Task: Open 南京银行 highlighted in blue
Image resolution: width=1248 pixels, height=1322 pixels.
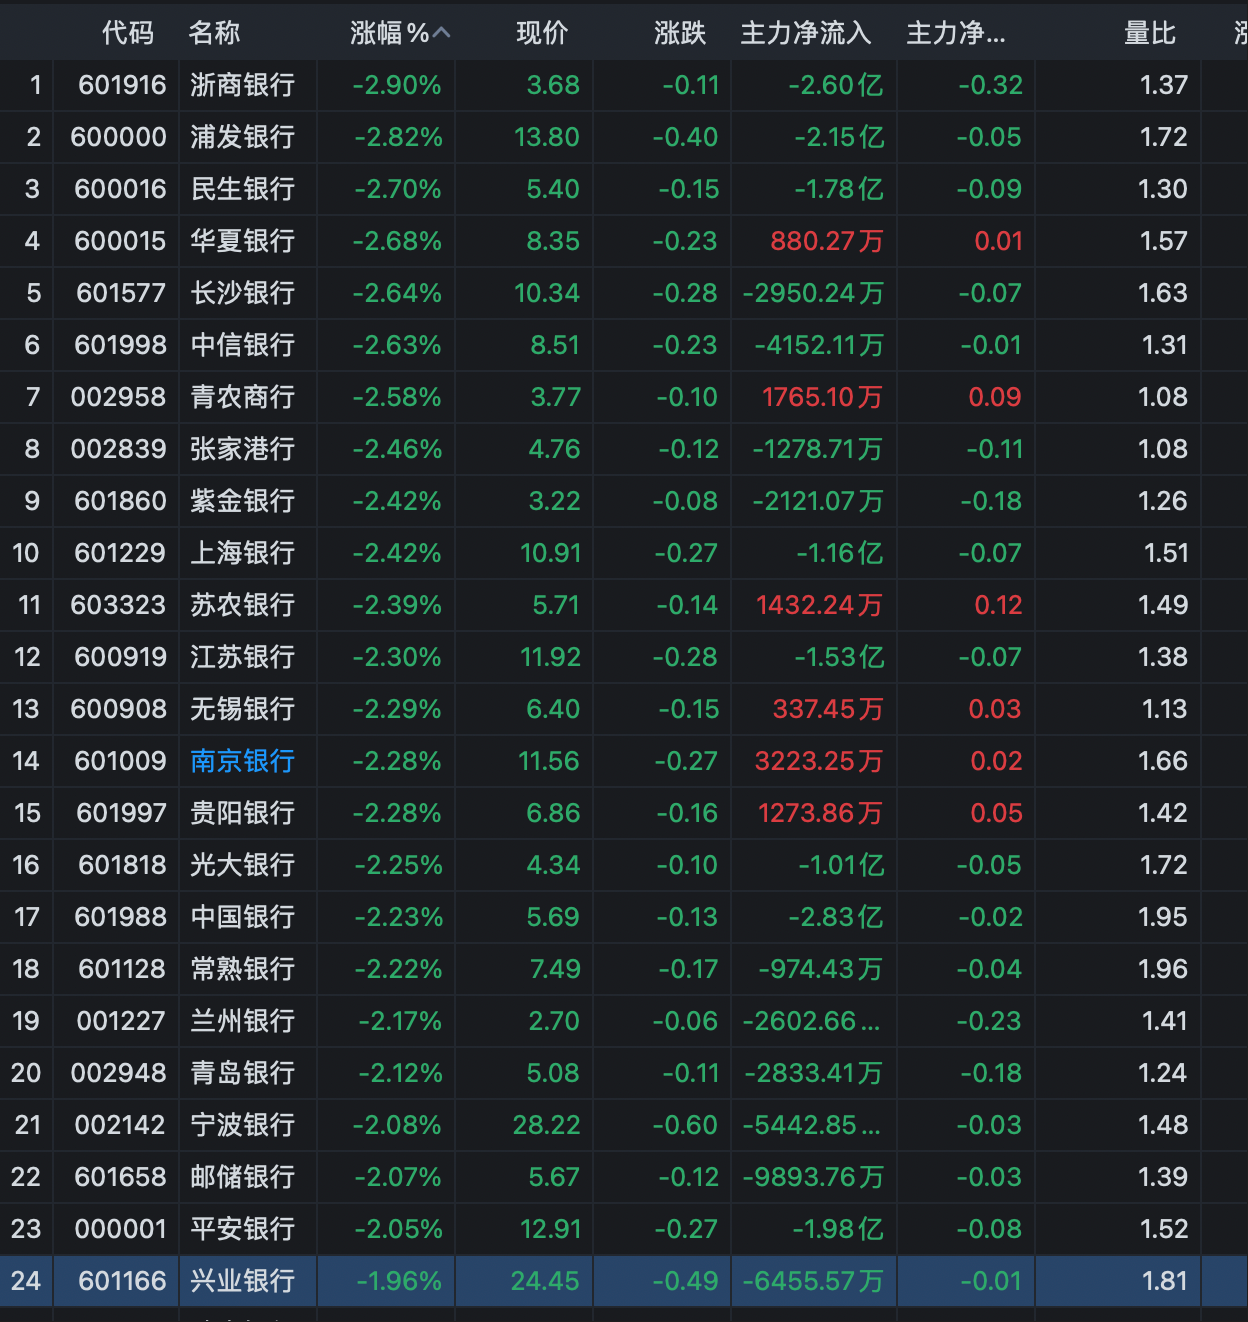Action: pyautogui.click(x=240, y=761)
